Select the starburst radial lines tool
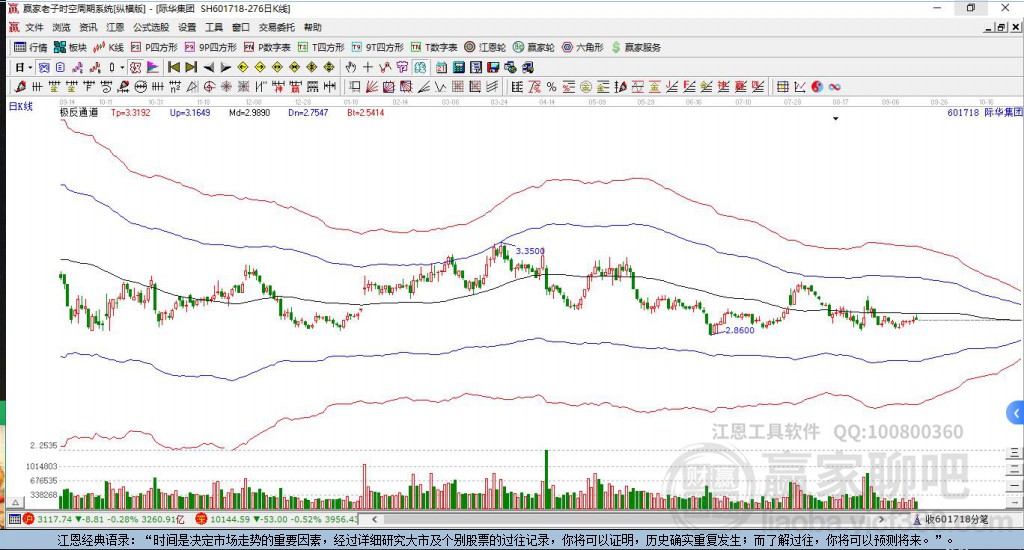1024x550 pixels. coord(226,86)
